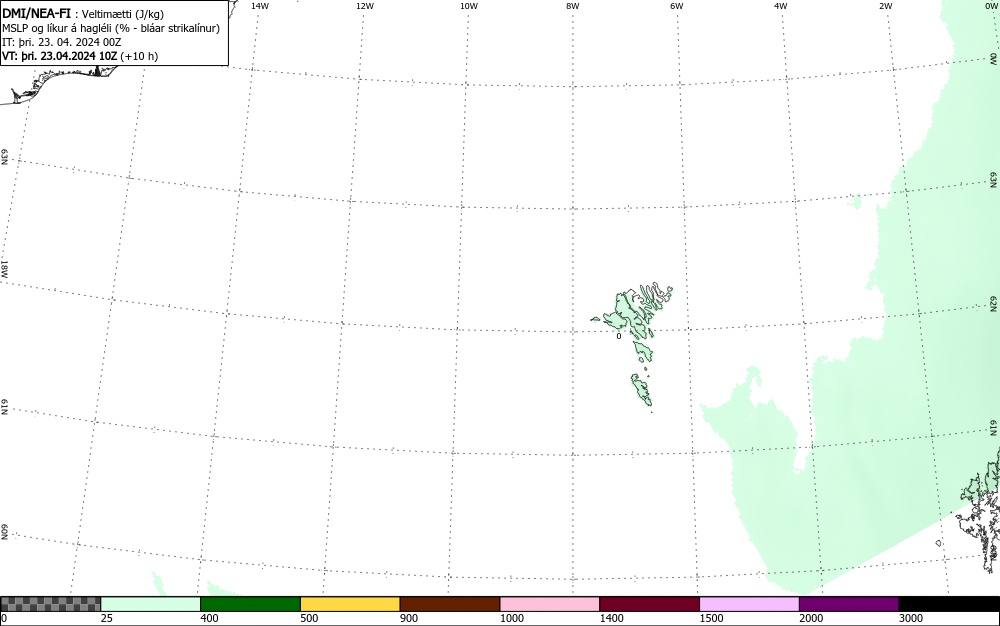Click the "DMI/NEA-FI" title text
Viewport: 1000px width, 626px height.
(36, 13)
